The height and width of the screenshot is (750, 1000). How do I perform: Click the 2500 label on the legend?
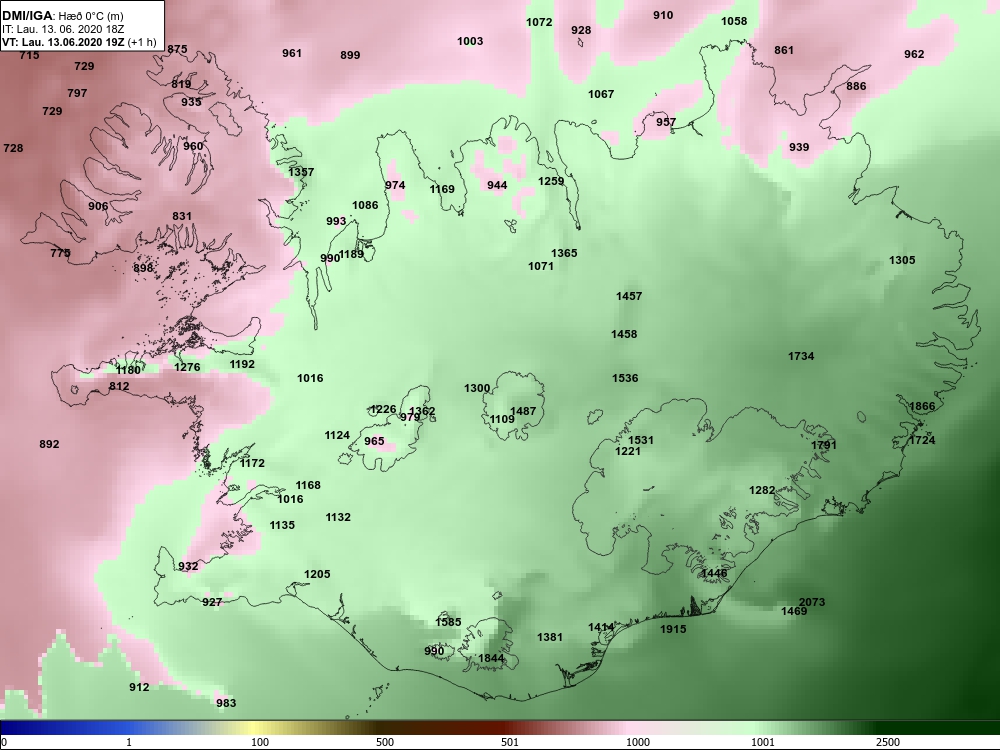[888, 742]
